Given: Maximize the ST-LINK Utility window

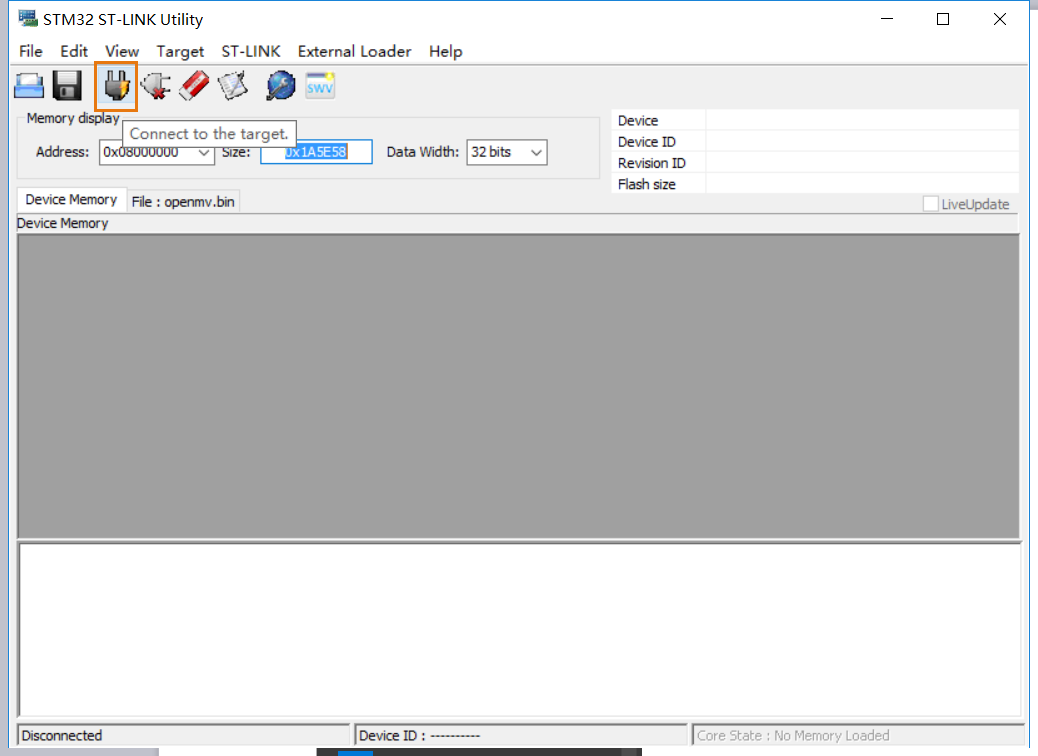Looking at the screenshot, I should pyautogui.click(x=943, y=19).
